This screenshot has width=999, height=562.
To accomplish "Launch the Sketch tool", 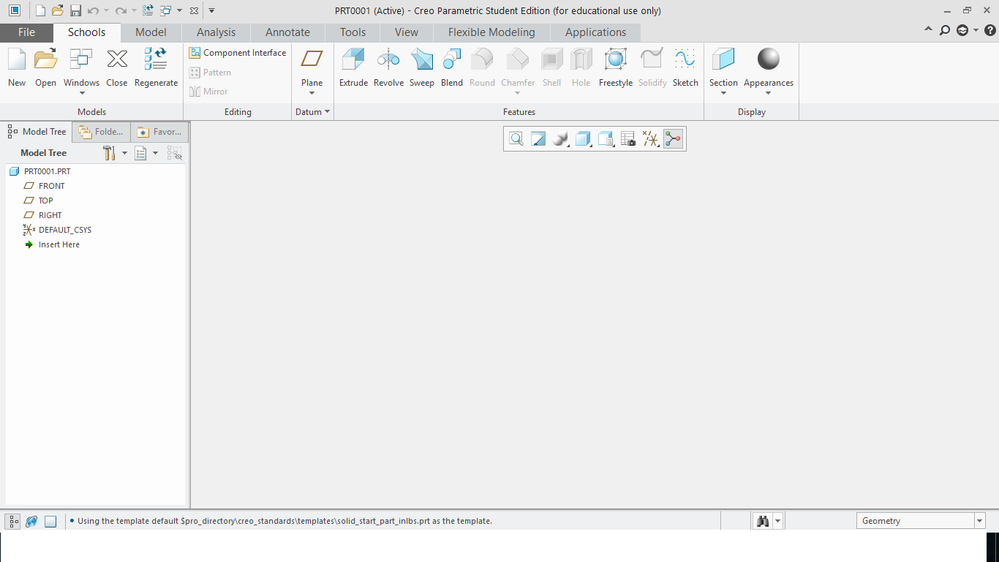I will tap(685, 67).
